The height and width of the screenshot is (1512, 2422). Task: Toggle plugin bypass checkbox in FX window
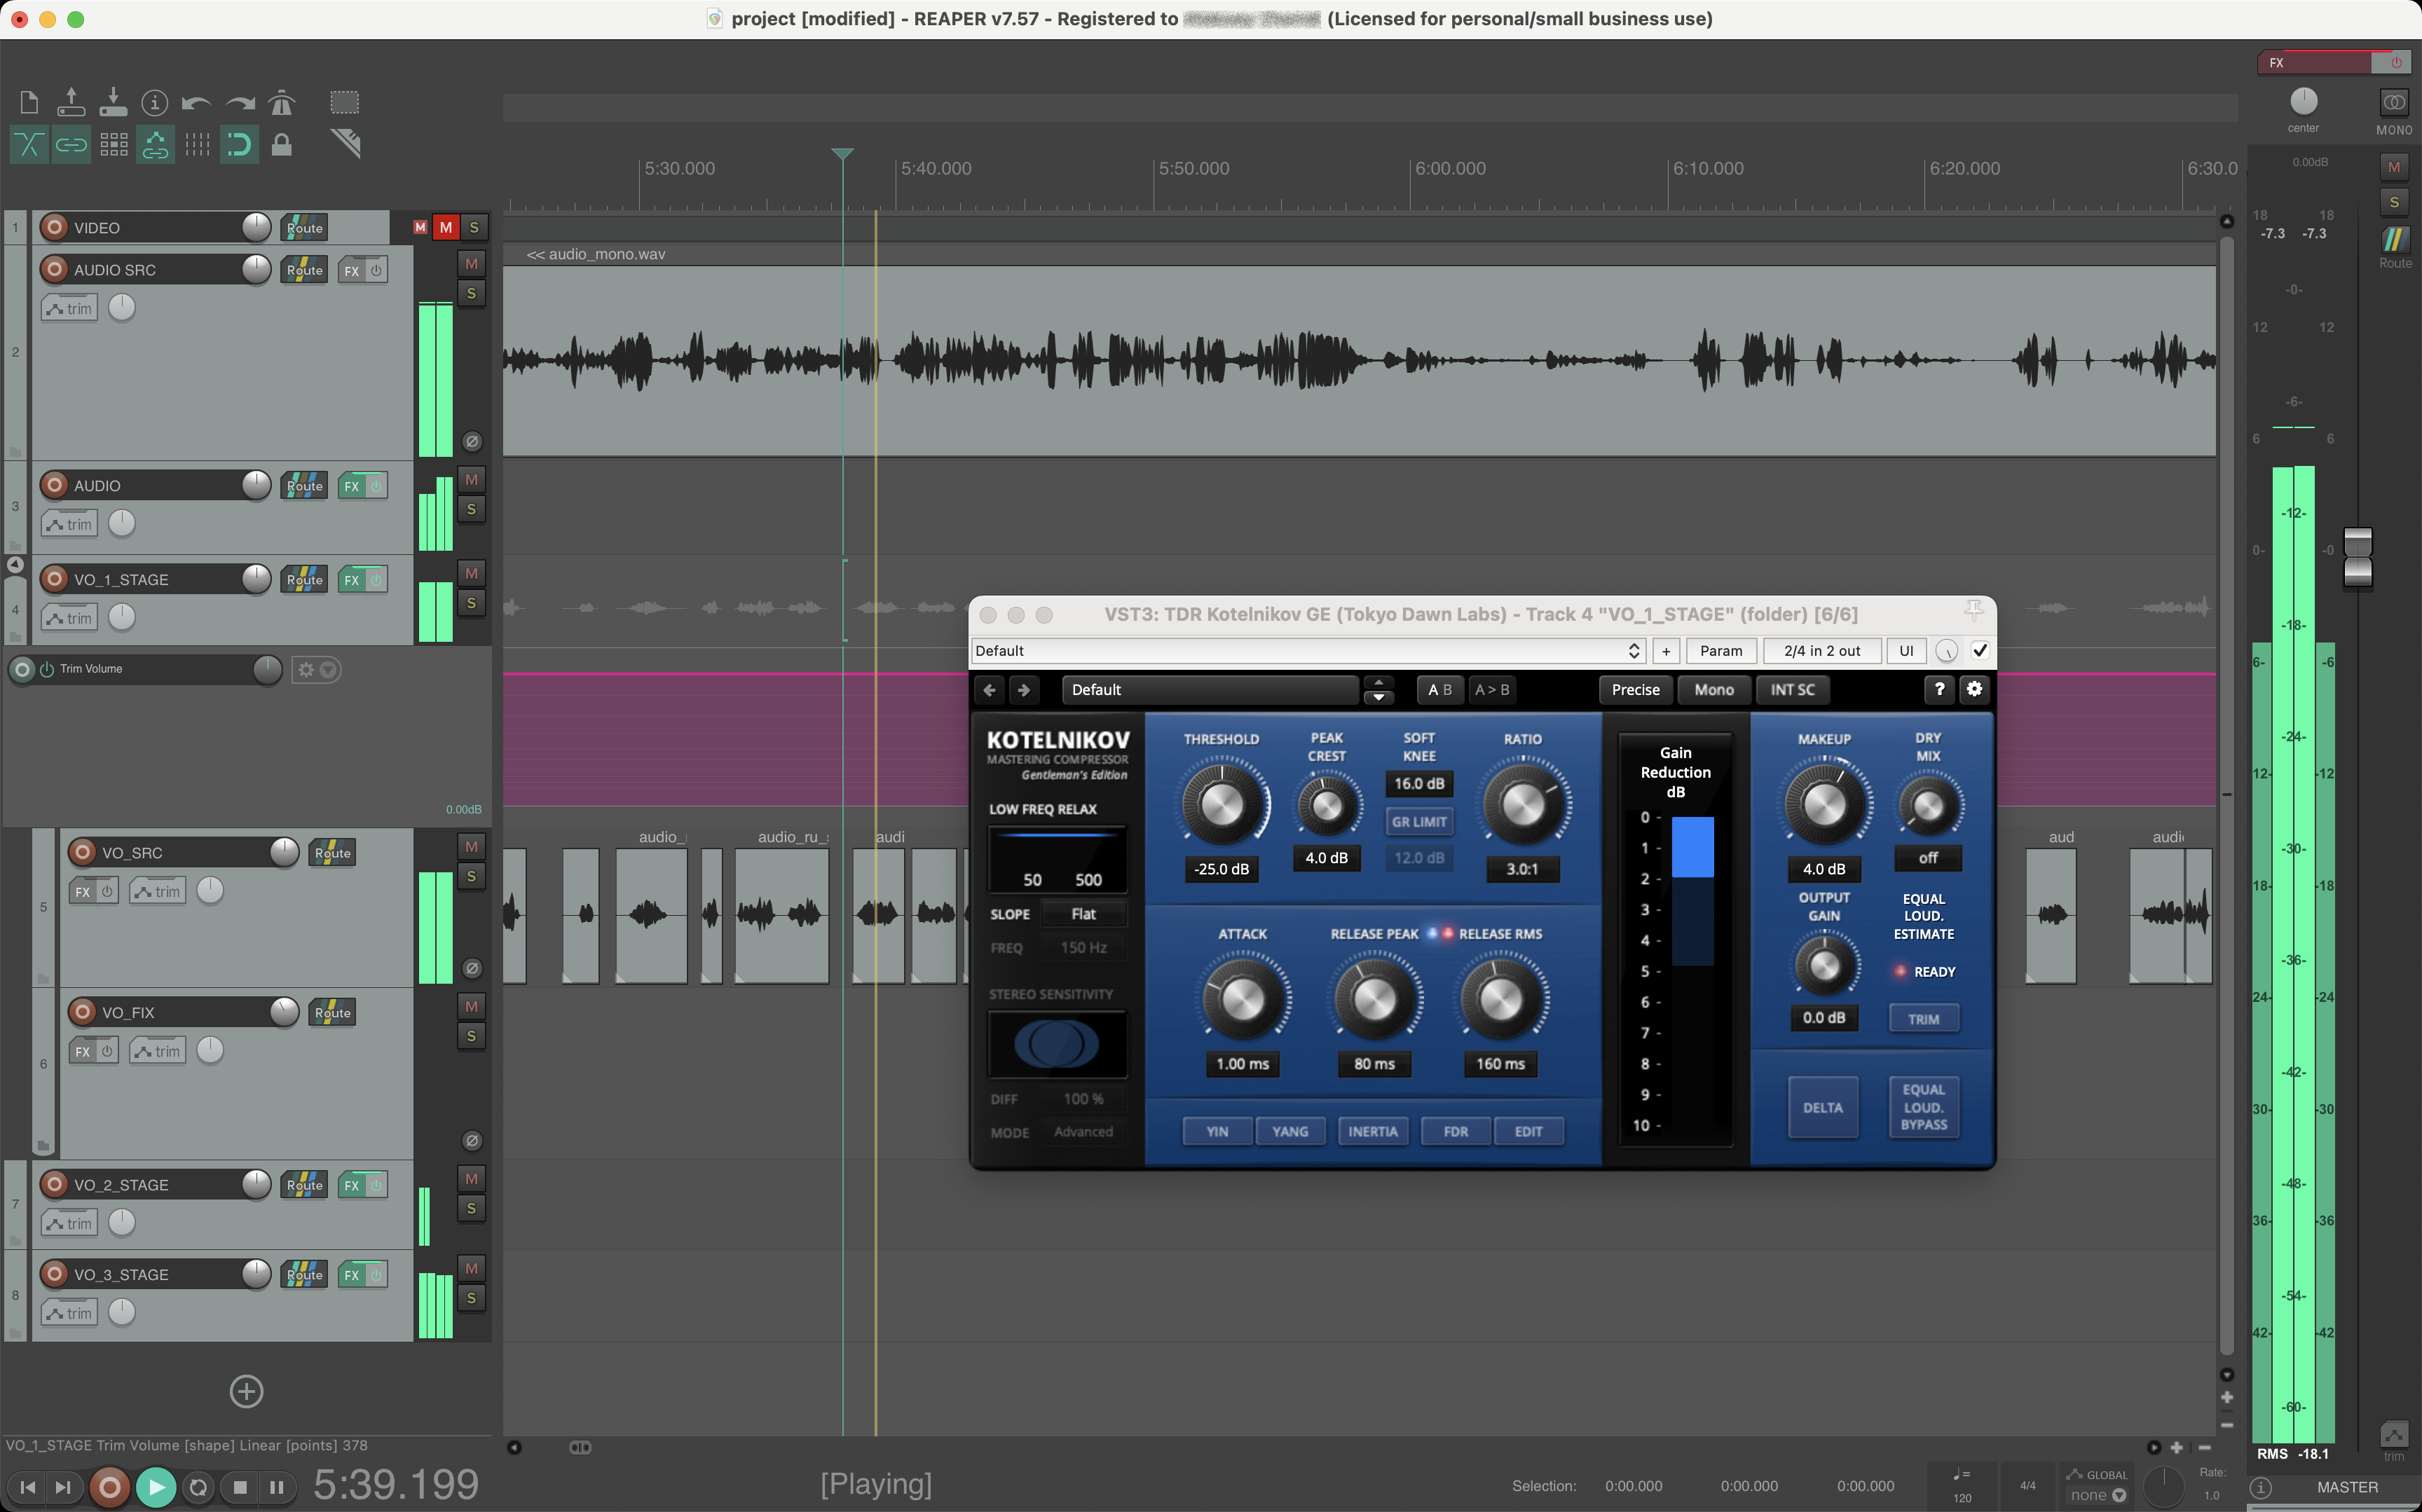tap(1979, 650)
